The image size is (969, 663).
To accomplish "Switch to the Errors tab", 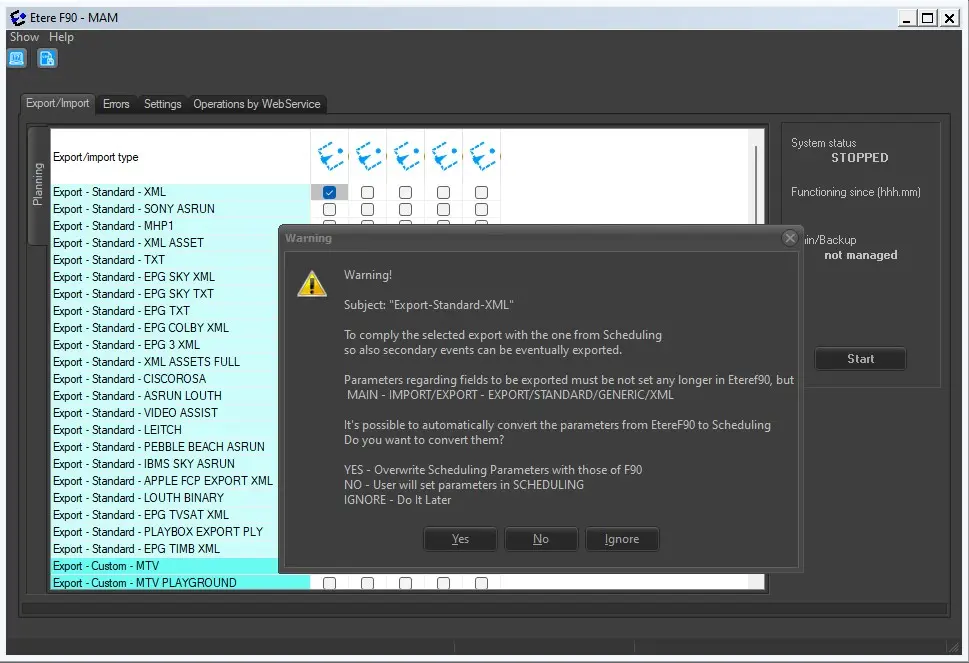I will pyautogui.click(x=116, y=104).
